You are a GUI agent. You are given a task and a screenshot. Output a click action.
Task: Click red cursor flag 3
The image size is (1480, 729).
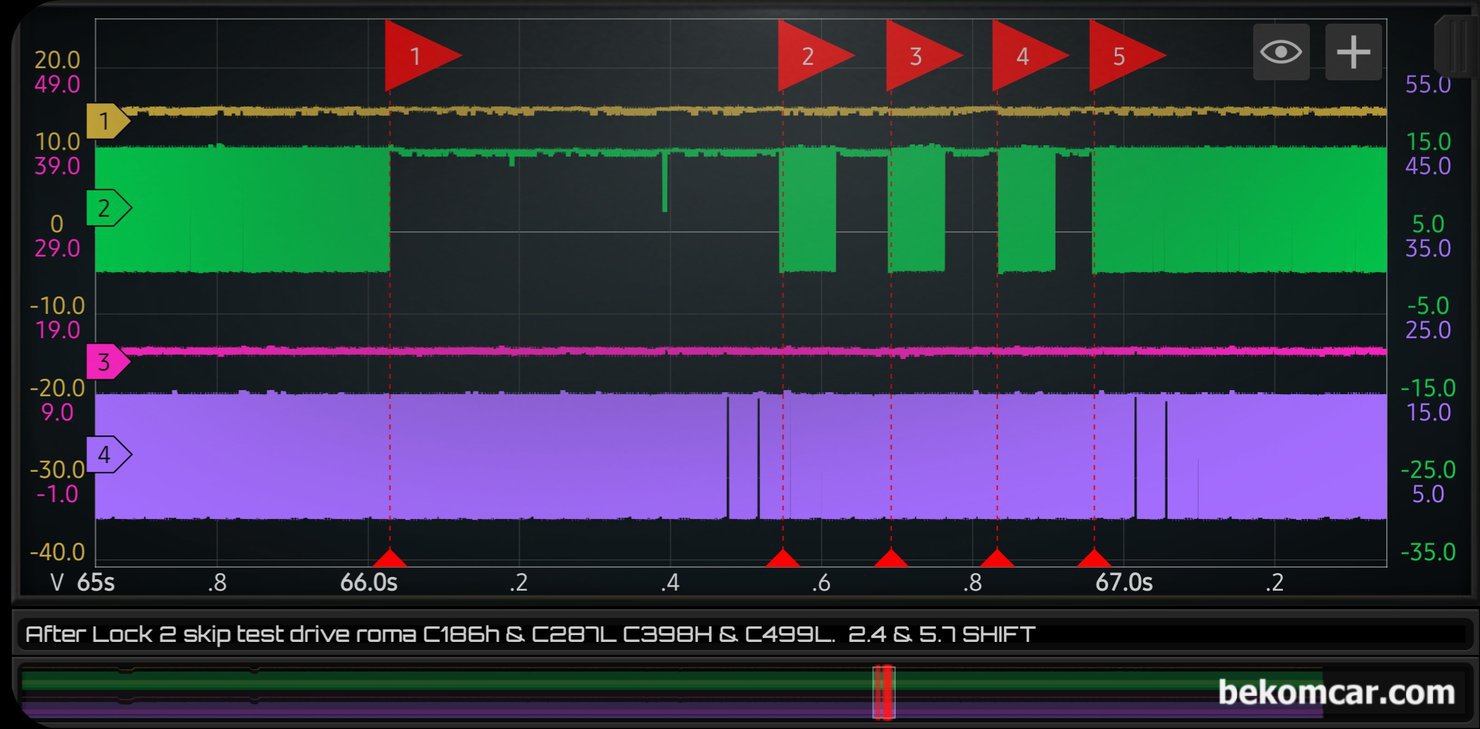coord(923,56)
